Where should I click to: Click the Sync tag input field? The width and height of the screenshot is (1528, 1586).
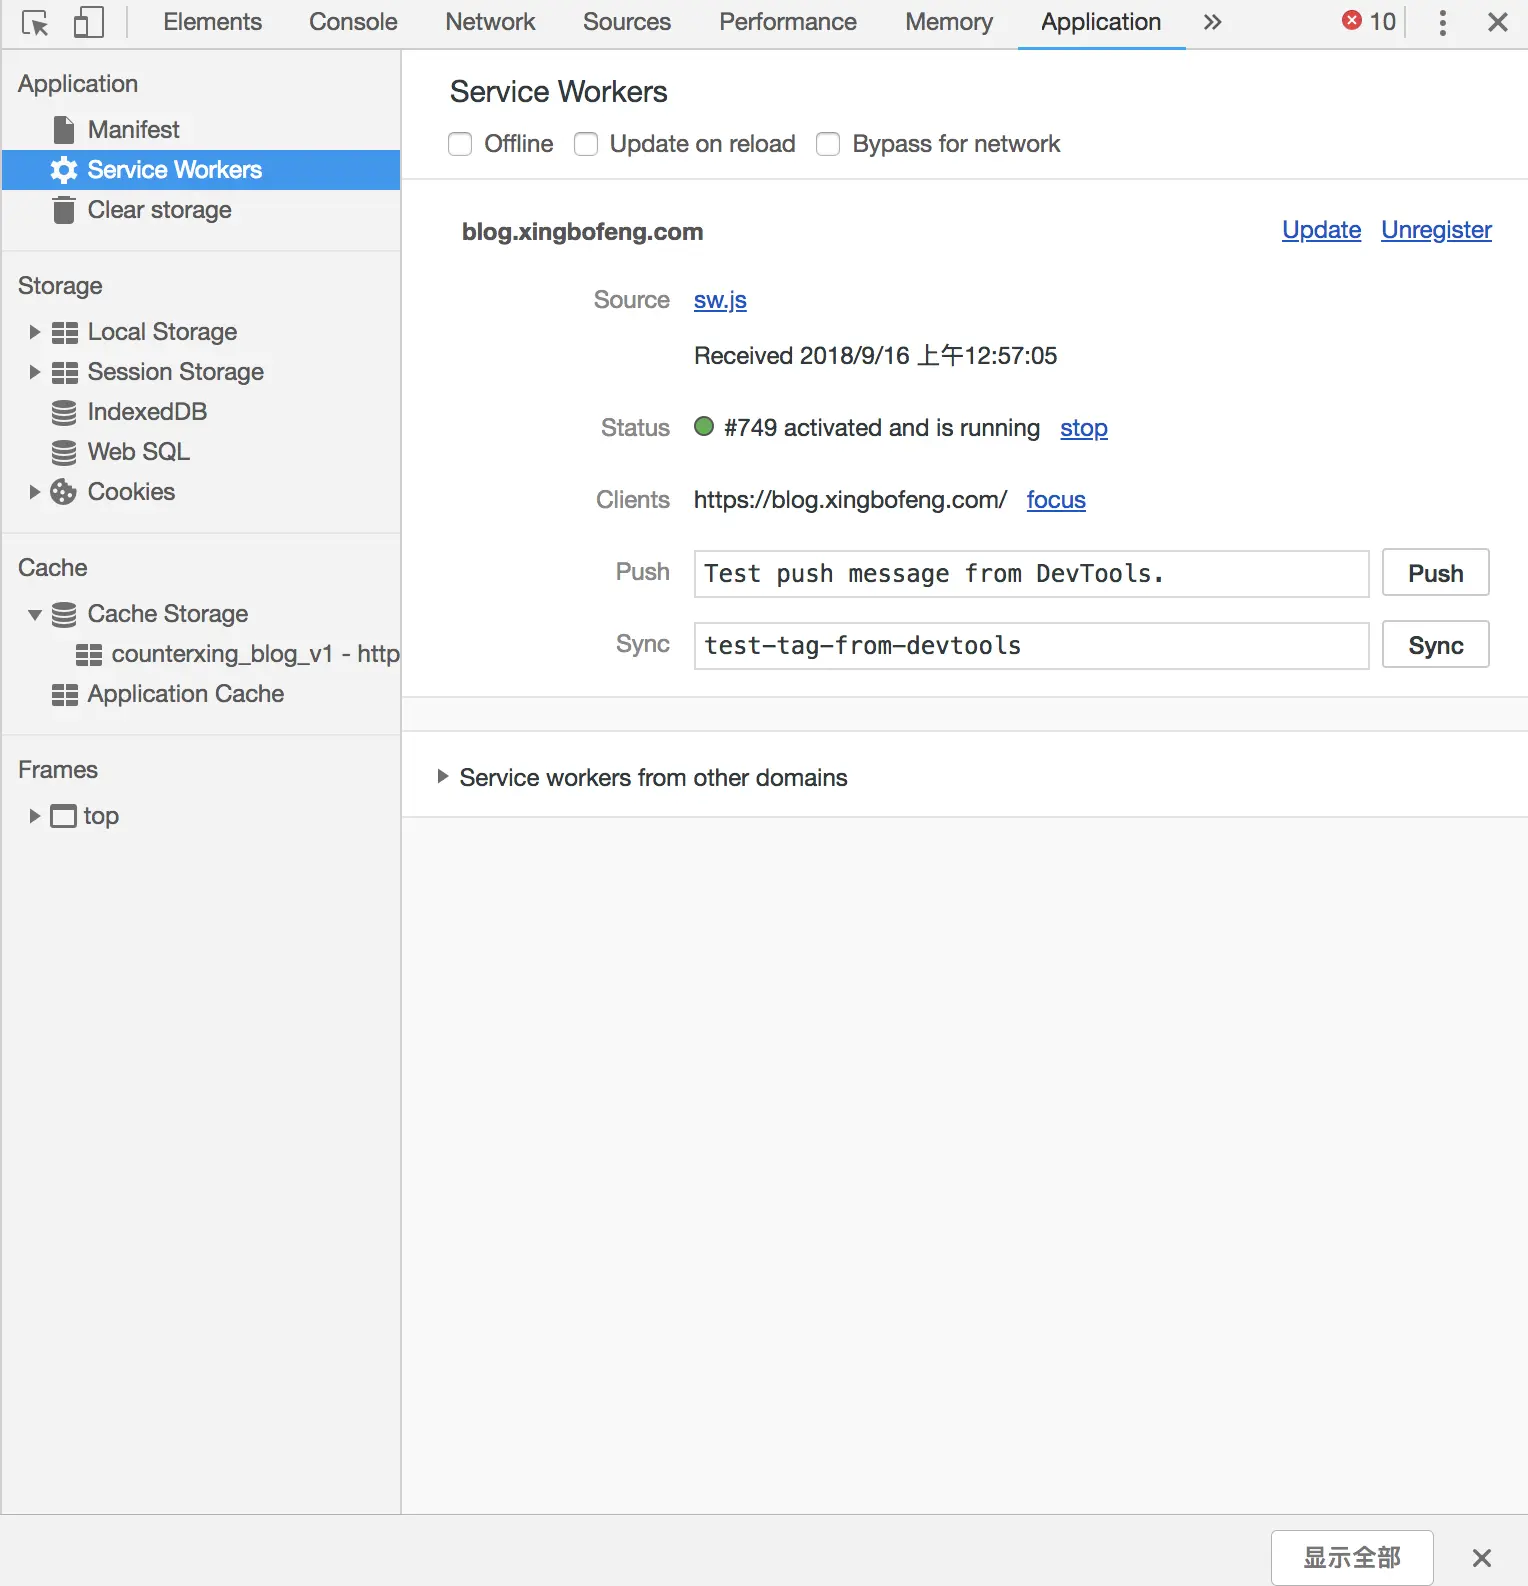[x=1031, y=646]
